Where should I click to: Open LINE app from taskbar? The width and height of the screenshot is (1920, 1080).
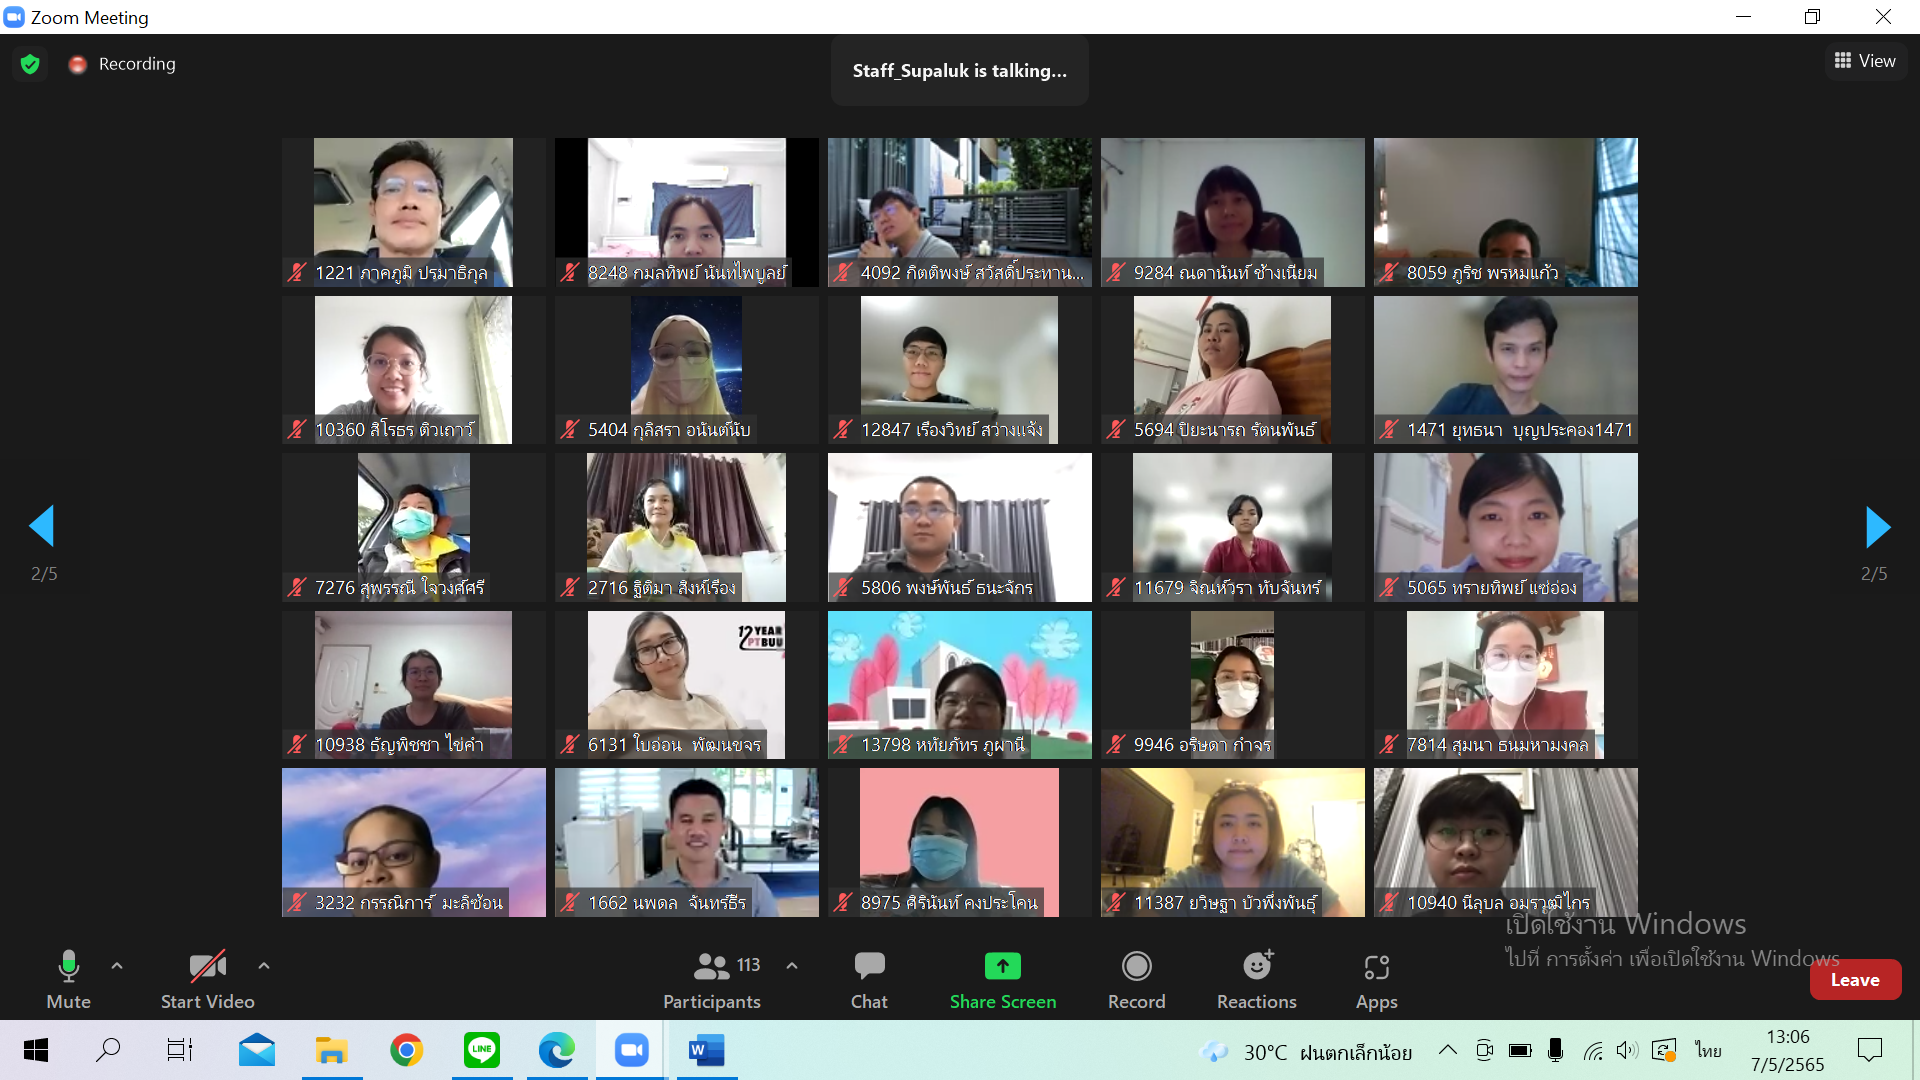482,1050
